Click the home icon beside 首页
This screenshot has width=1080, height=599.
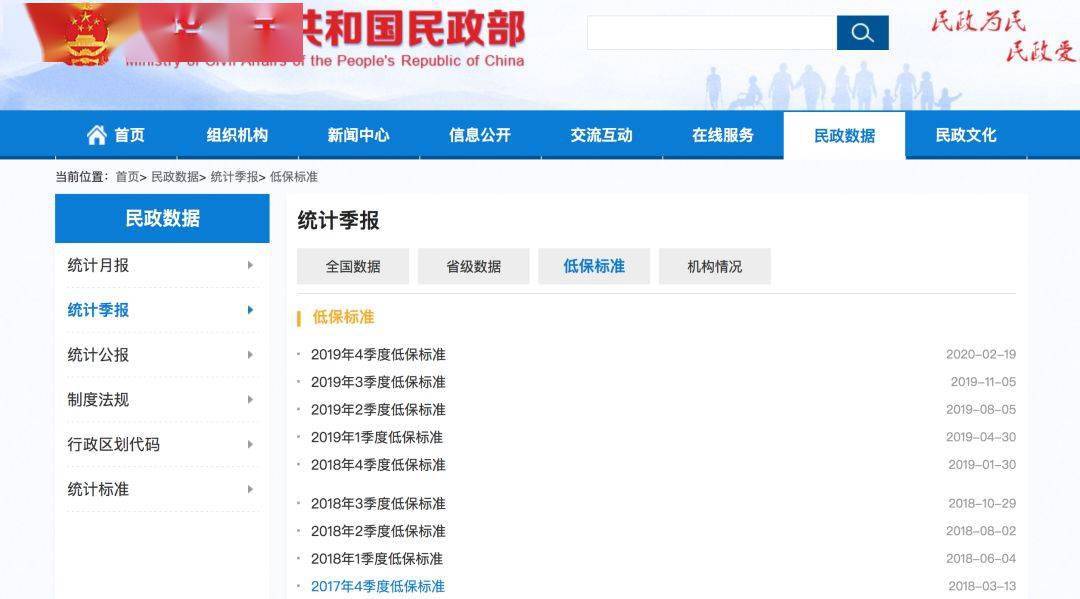click(x=98, y=134)
